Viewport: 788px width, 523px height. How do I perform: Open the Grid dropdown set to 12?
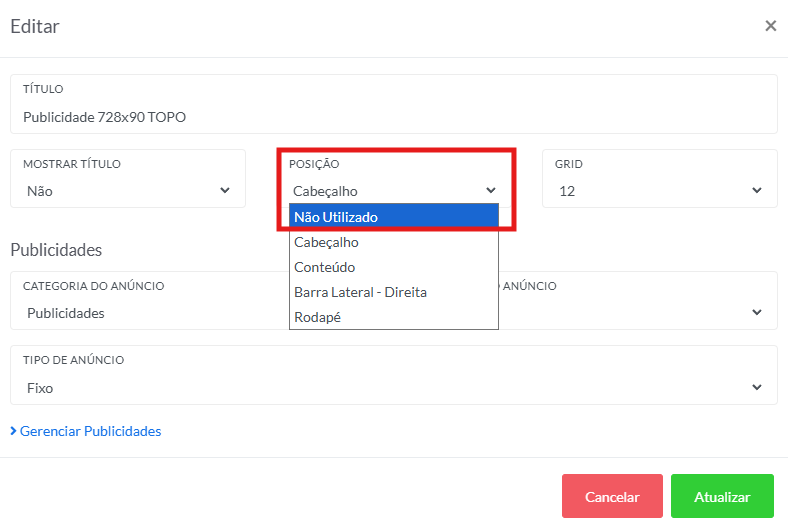pos(660,191)
